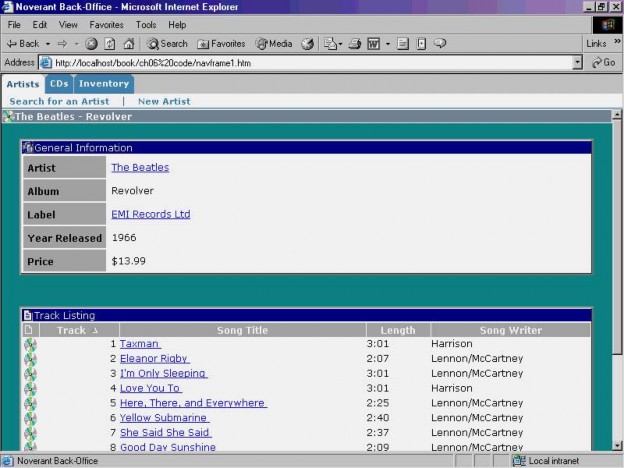Open the EMI Records Ltd link
The width and height of the screenshot is (624, 468).
point(150,214)
